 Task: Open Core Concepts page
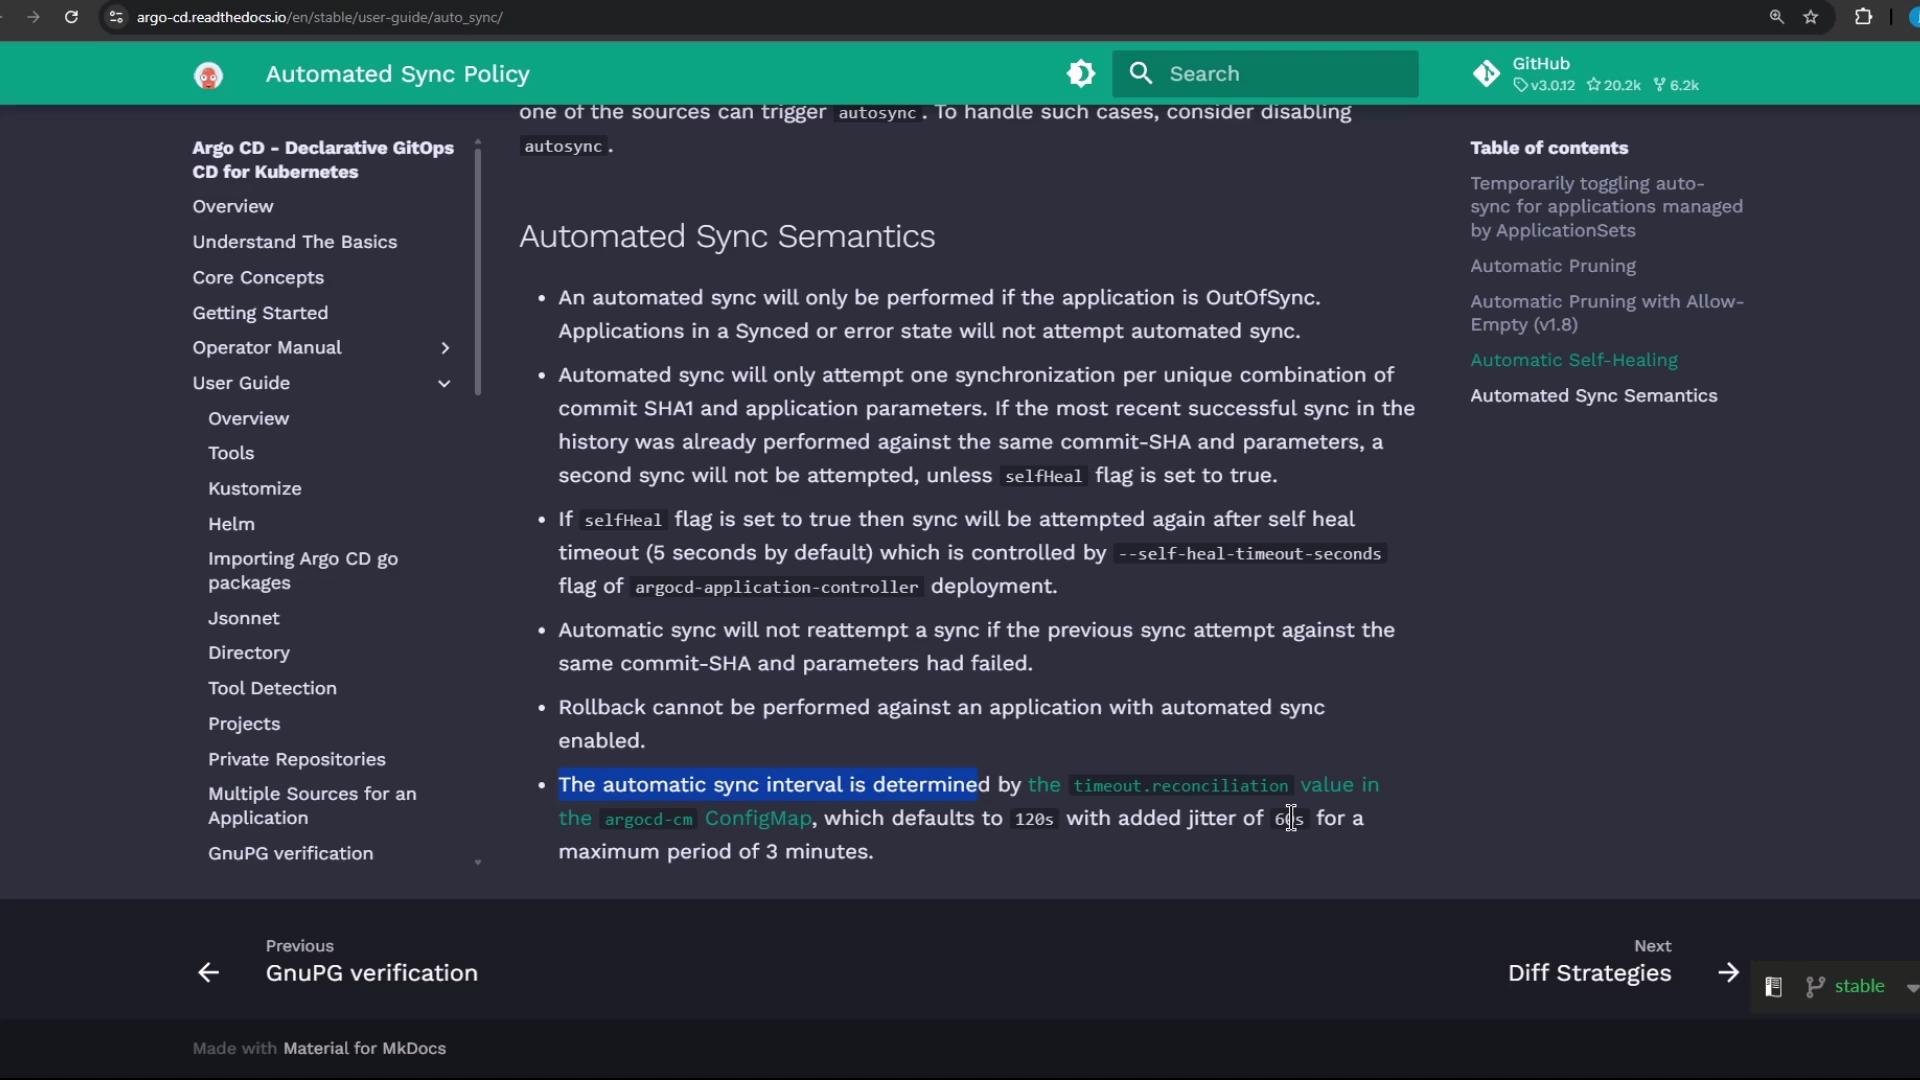point(258,278)
